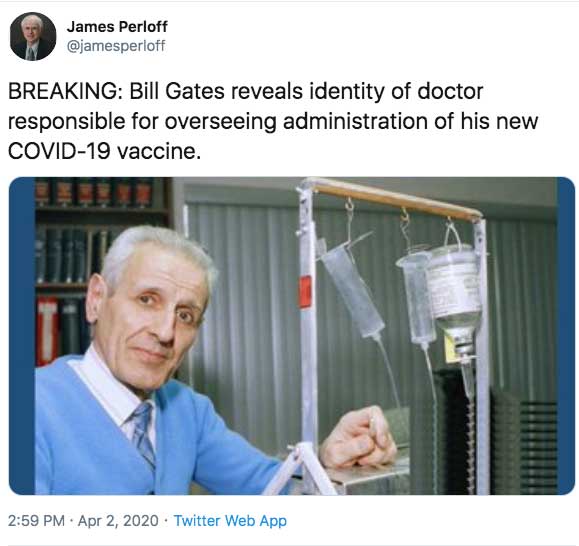Select the Apr 2, 2020 date text

(118, 521)
